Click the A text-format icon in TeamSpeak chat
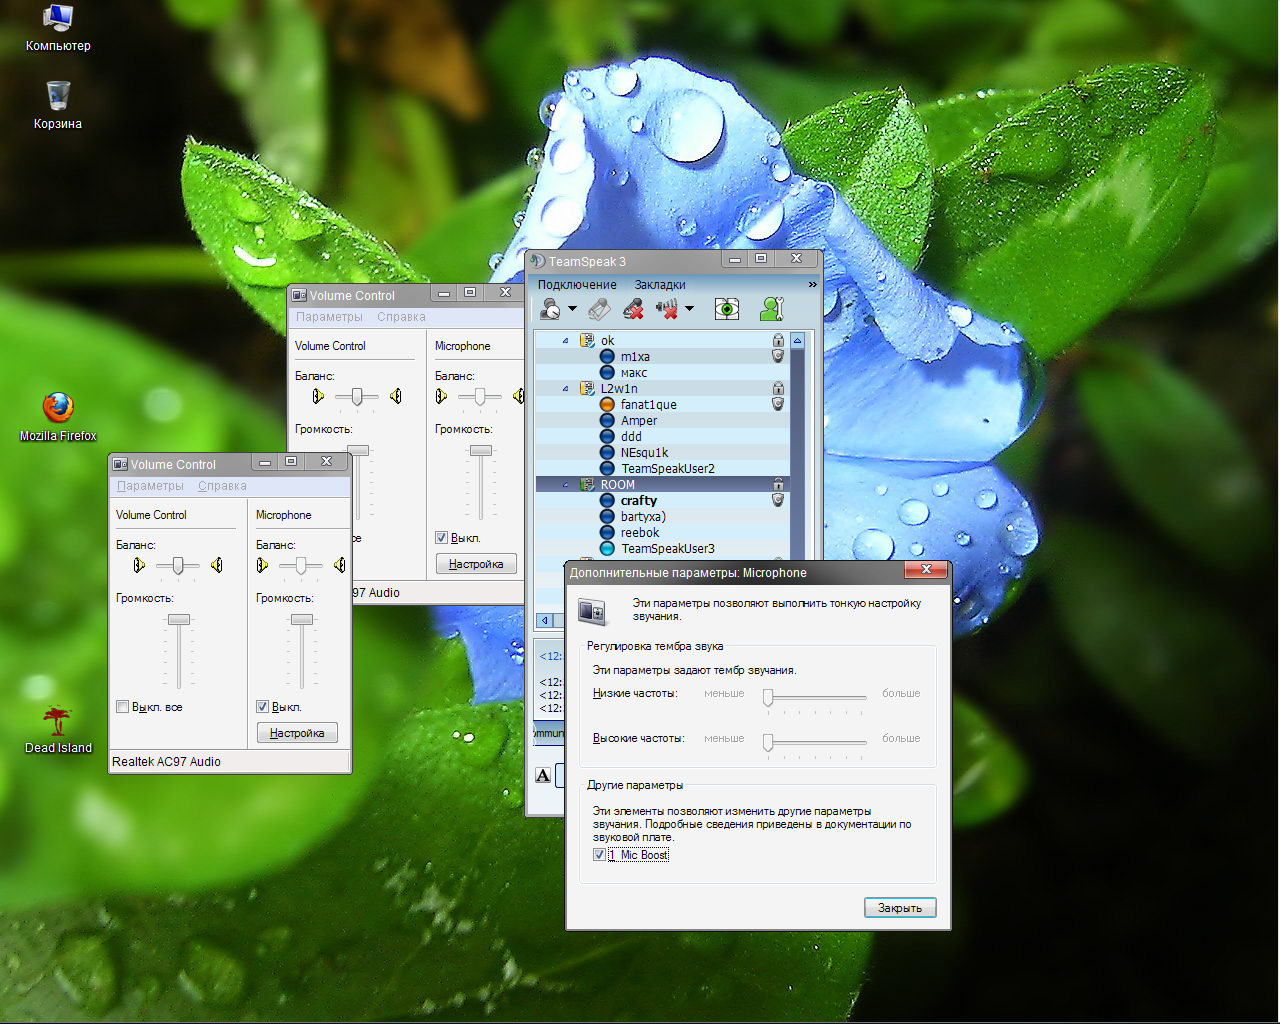This screenshot has height=1024, width=1280. point(543,775)
